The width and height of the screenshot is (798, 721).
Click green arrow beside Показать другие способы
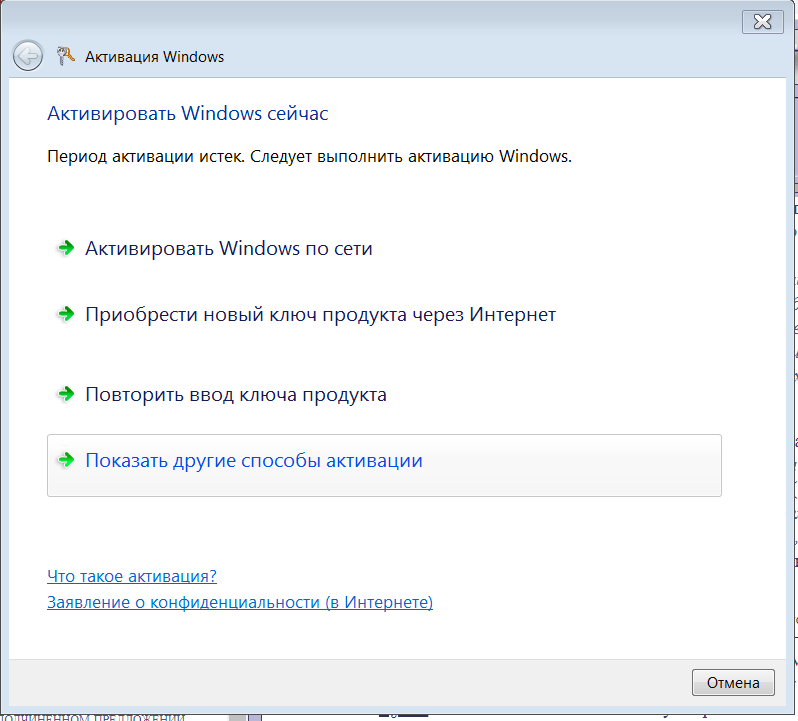[66, 460]
